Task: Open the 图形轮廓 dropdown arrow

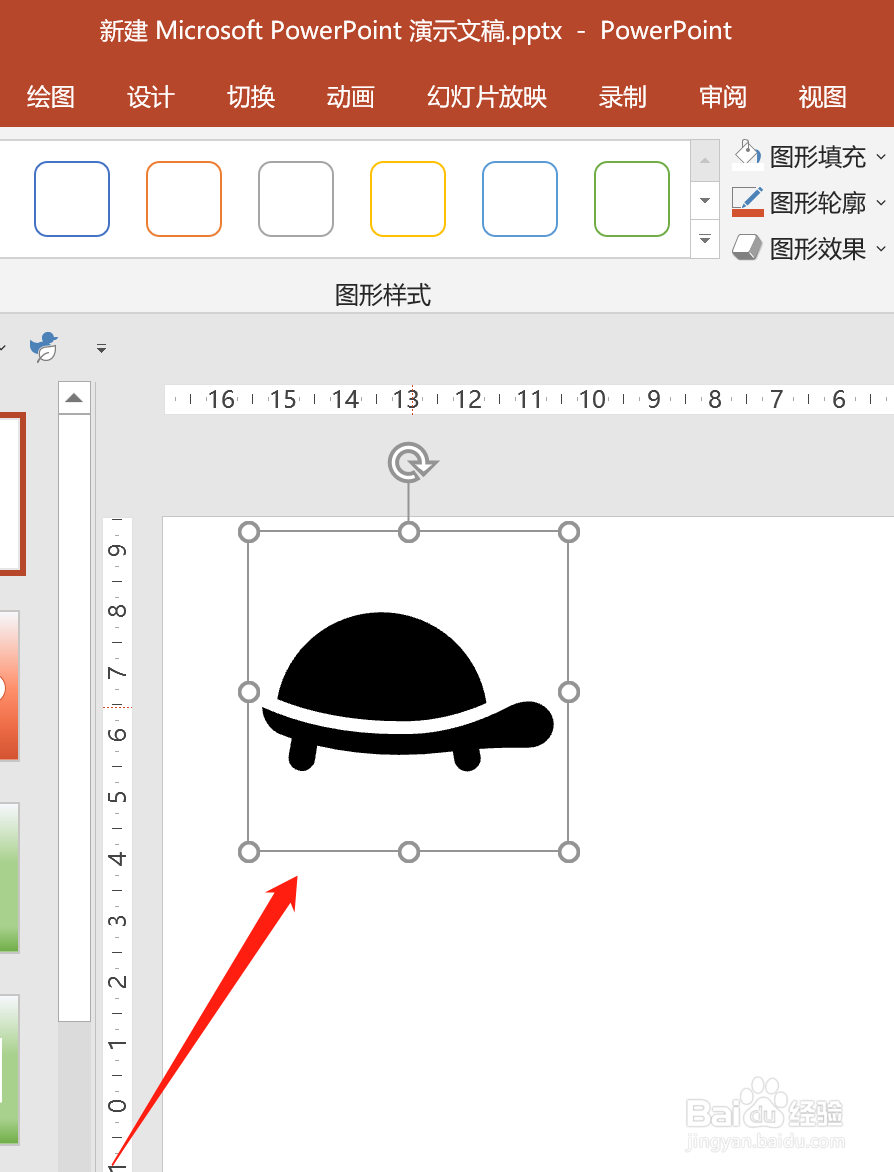Action: click(881, 203)
